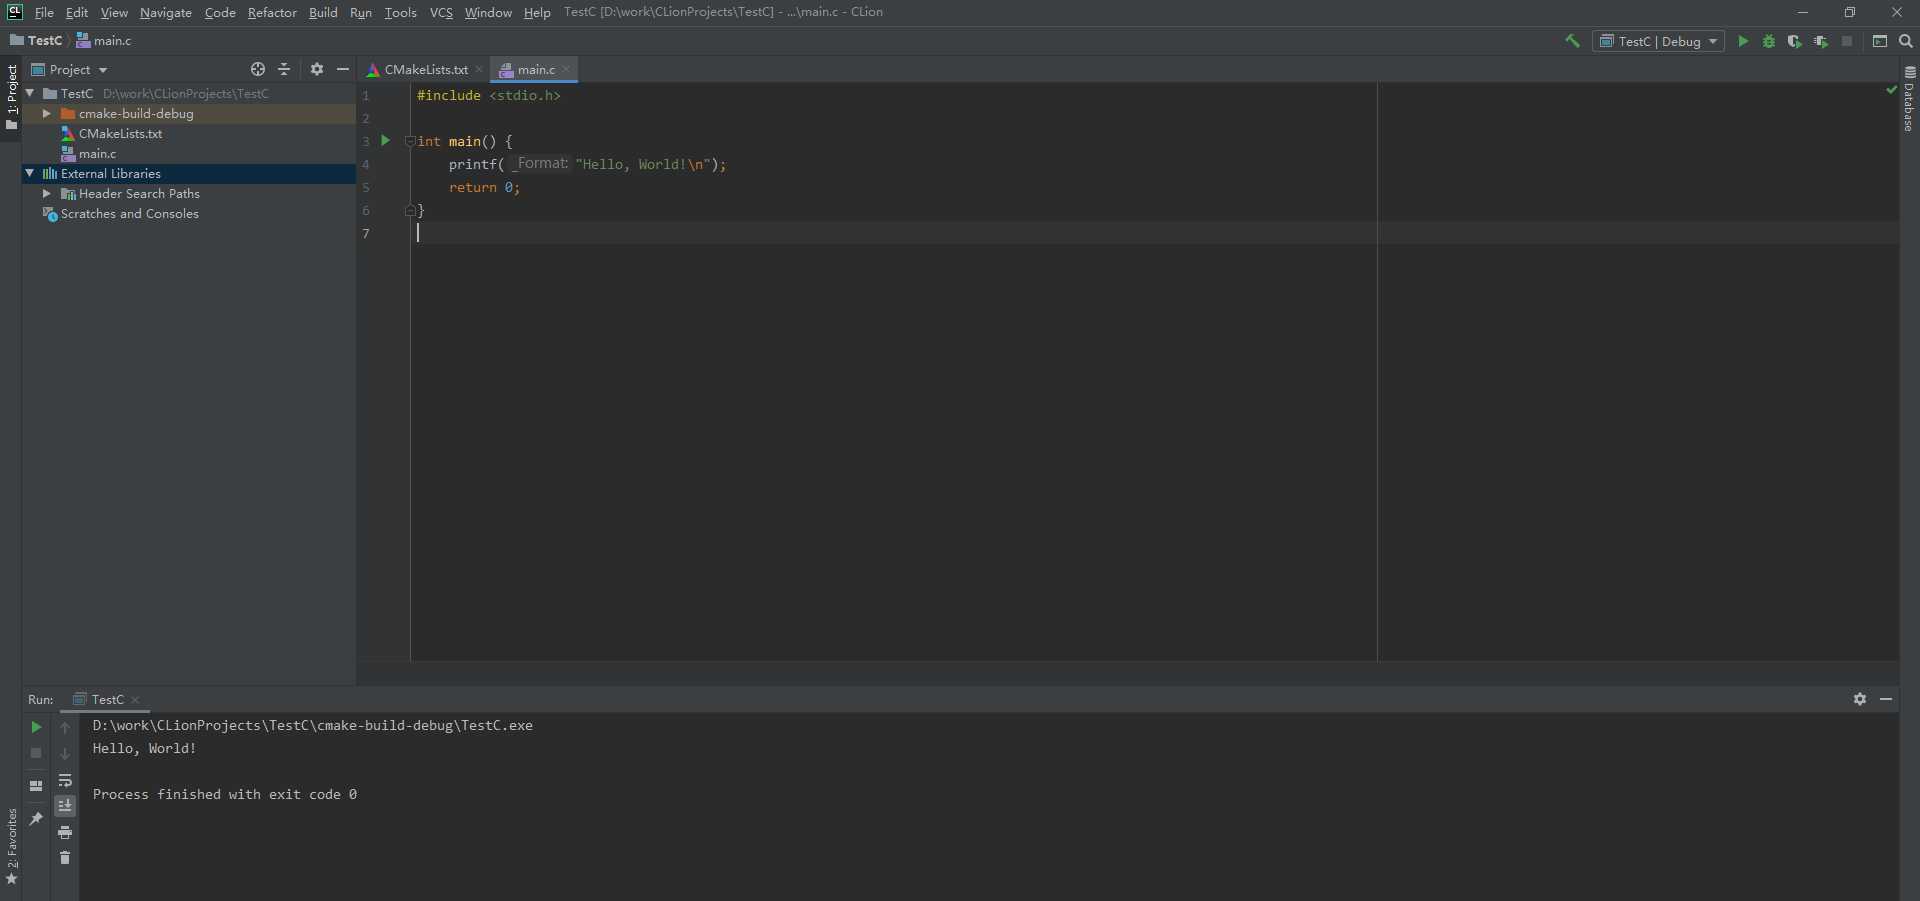Viewport: 1920px width, 901px height.
Task: Click Locate/Scroll from Source target icon
Action: (258, 69)
